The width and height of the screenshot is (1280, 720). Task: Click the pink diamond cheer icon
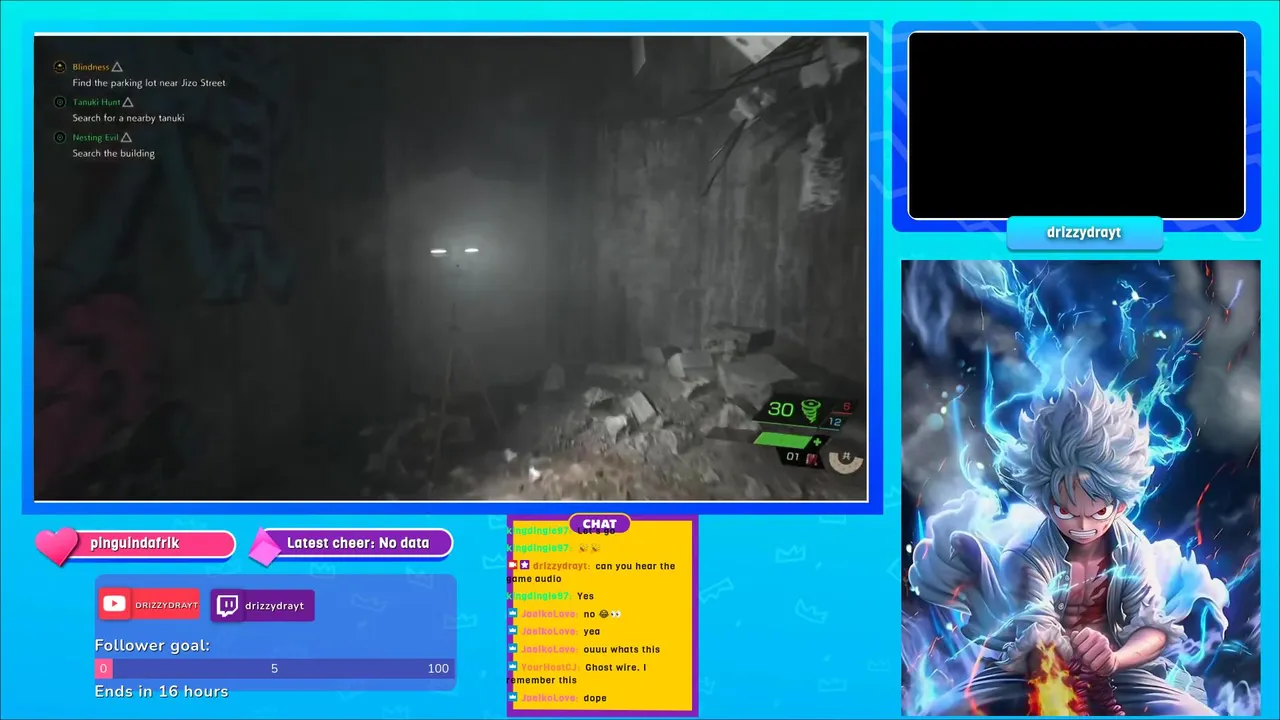coord(265,548)
